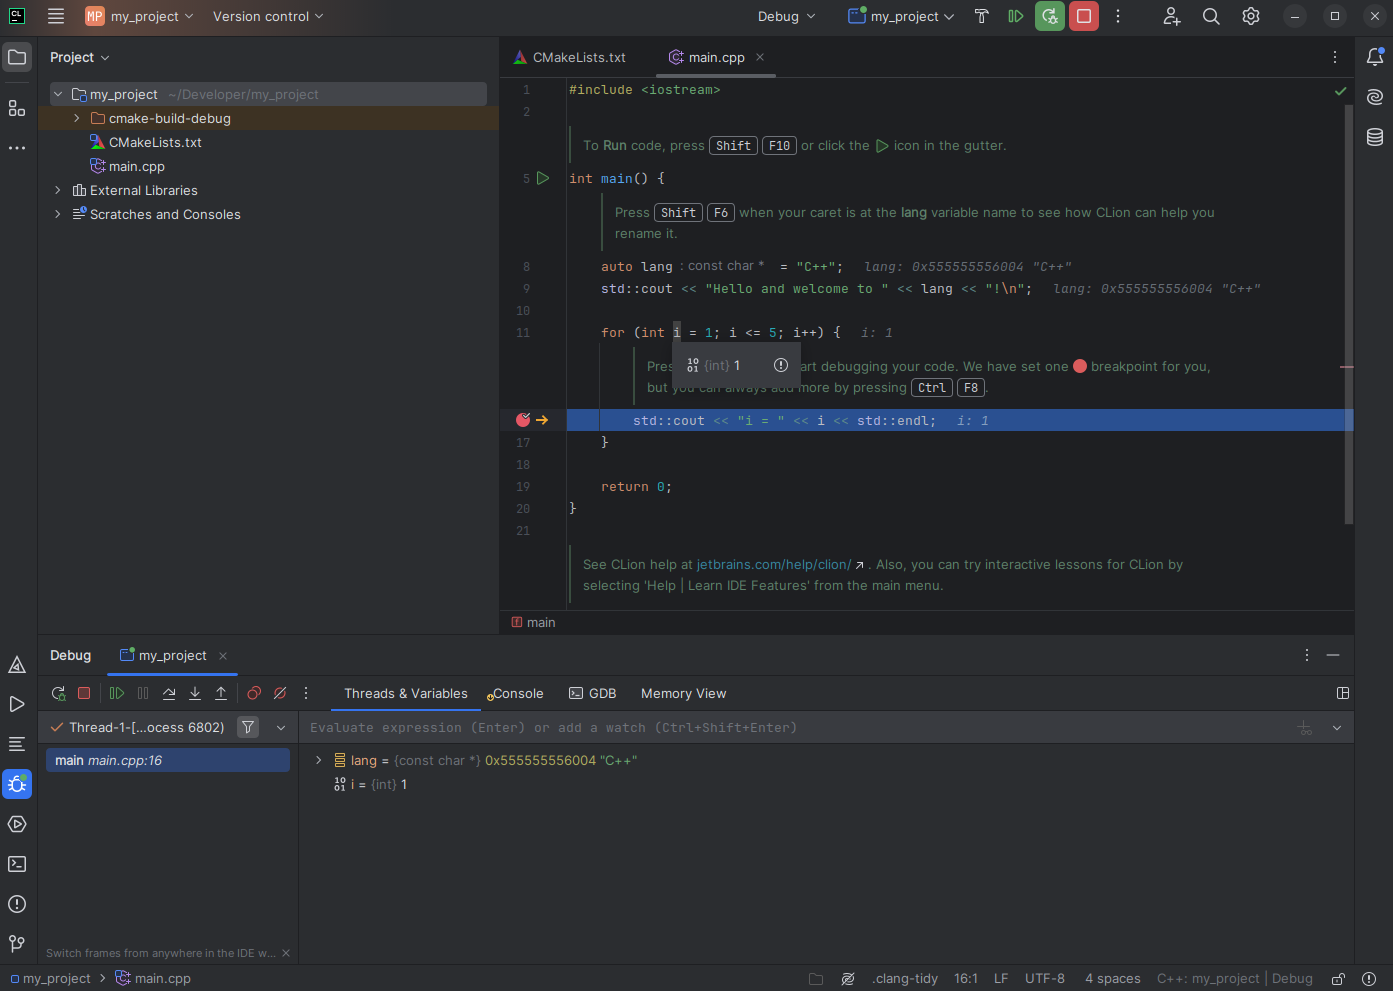Resume Program in debugger toolbar

click(117, 693)
